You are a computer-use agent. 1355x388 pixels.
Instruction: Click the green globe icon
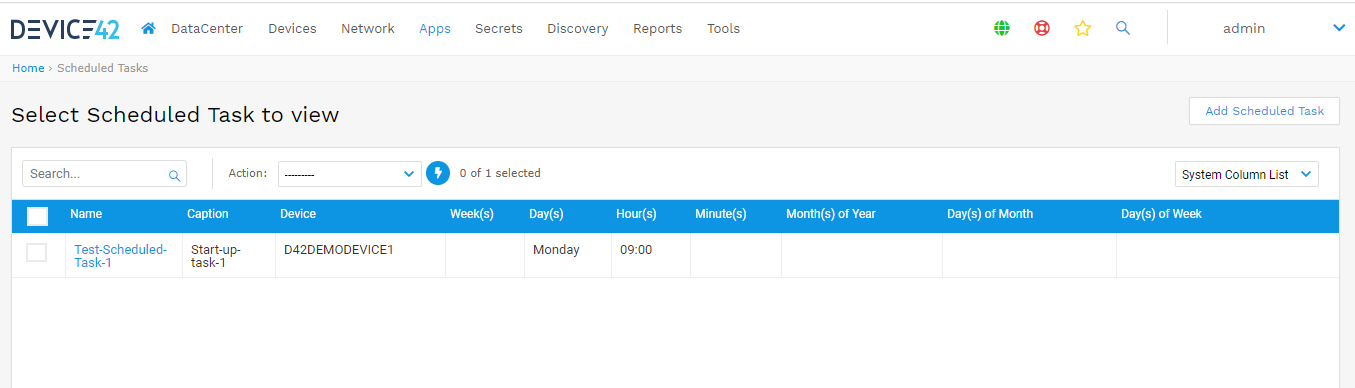1002,28
